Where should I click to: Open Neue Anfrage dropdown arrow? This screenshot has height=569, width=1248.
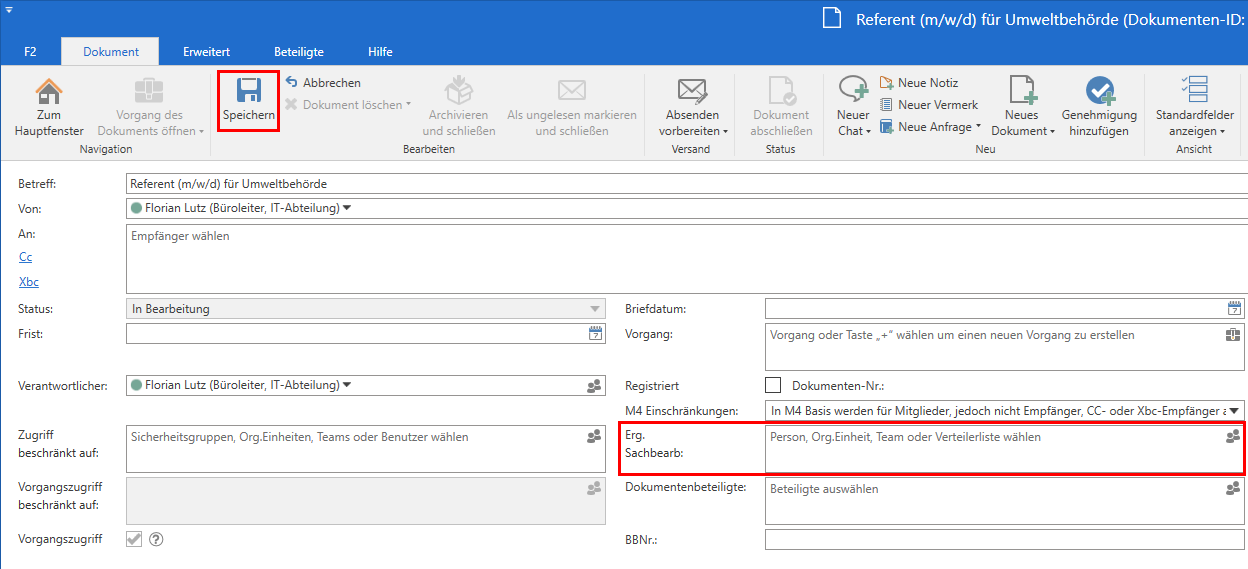coord(978,127)
